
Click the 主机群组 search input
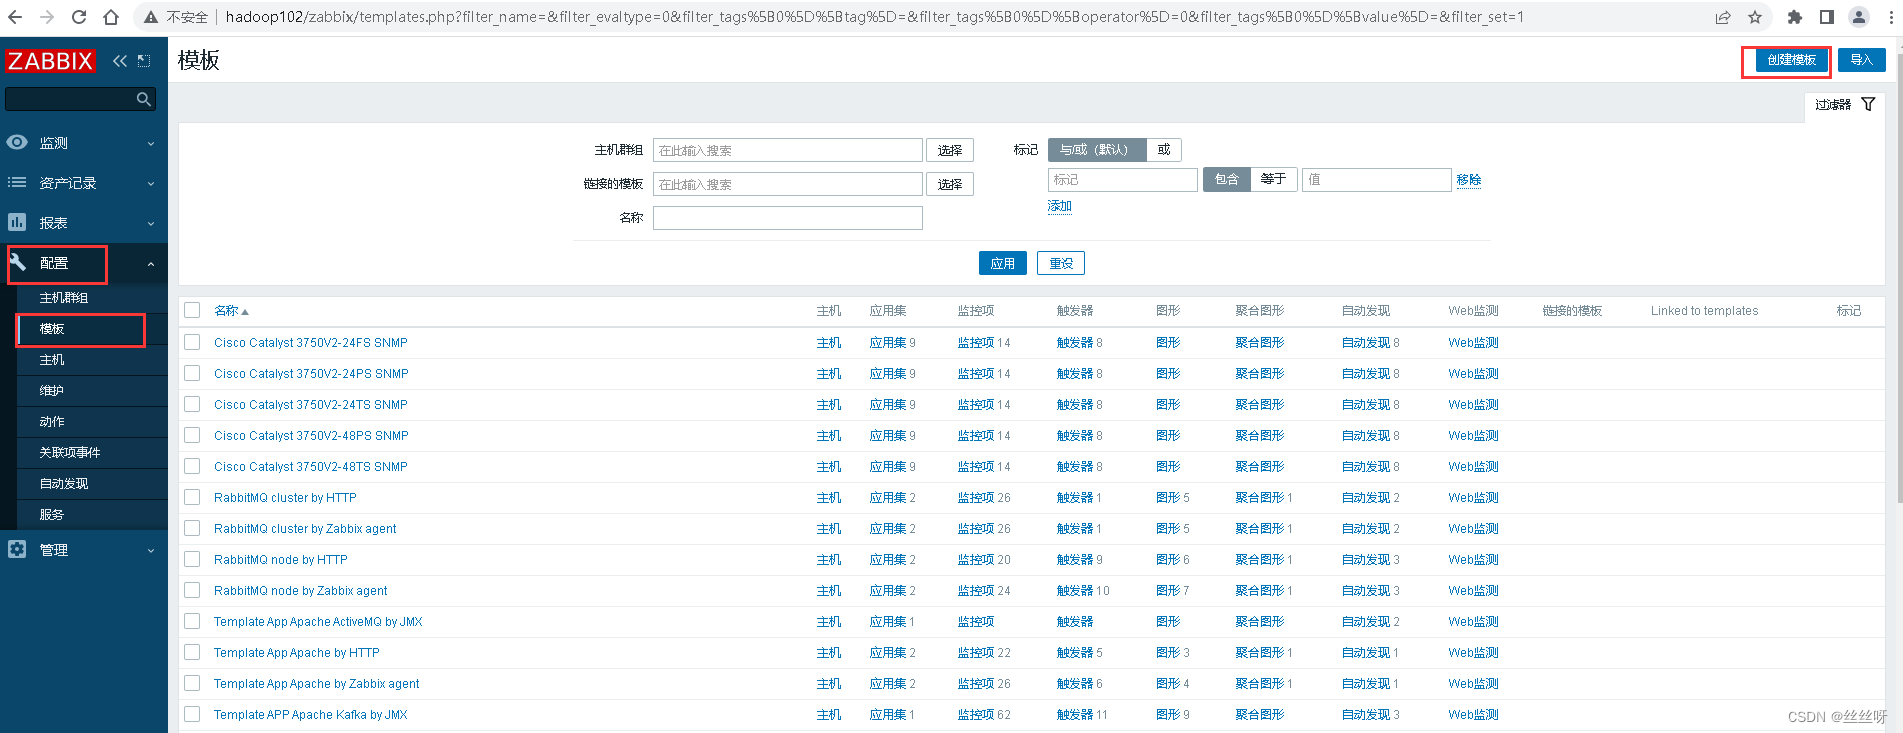pos(788,150)
